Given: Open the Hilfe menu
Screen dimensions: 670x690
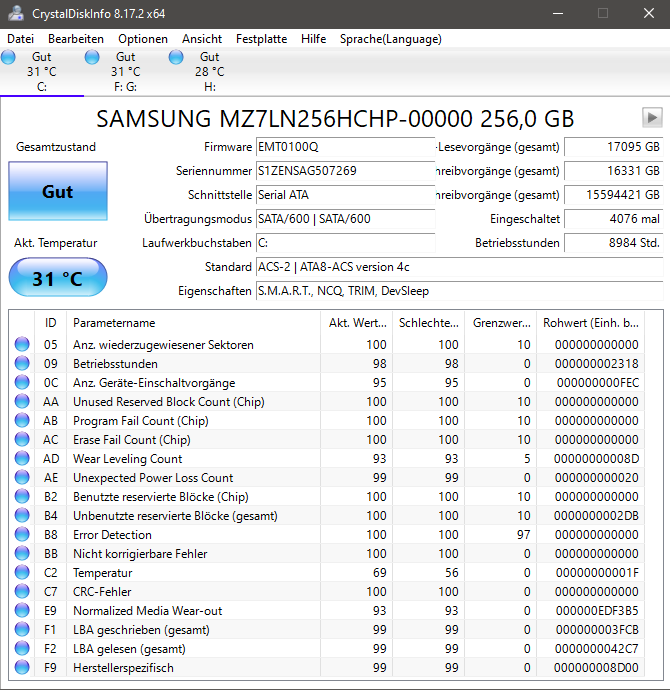Looking at the screenshot, I should (x=313, y=39).
